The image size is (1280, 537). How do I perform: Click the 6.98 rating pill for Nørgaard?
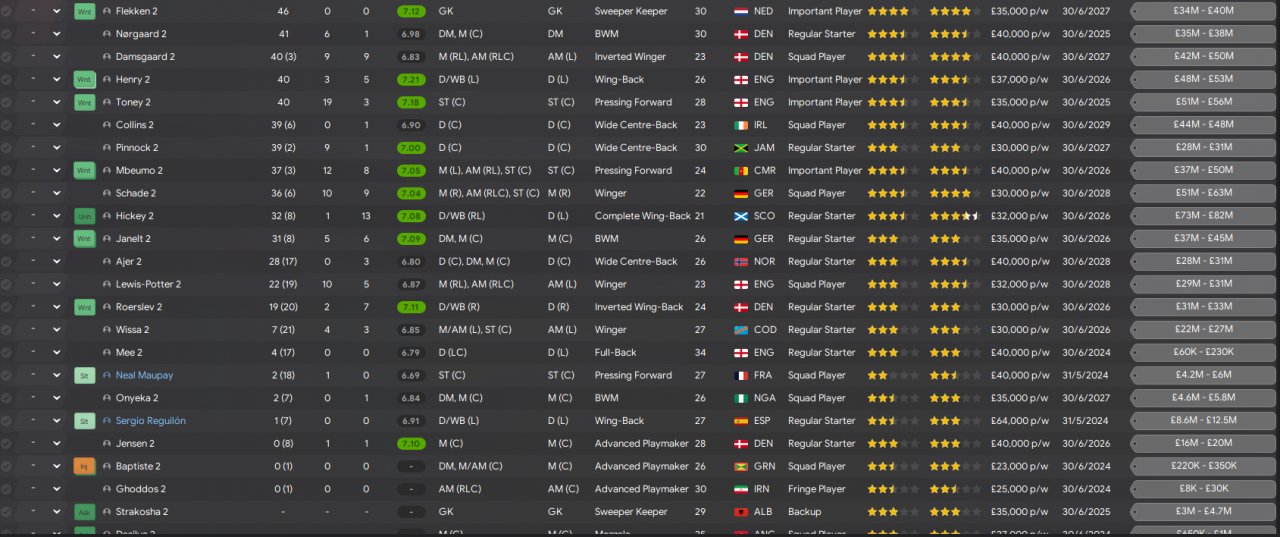click(409, 34)
